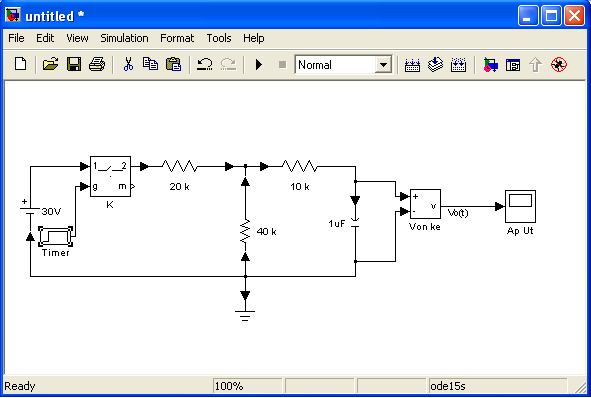Save the model with the floppy icon

pos(74,64)
